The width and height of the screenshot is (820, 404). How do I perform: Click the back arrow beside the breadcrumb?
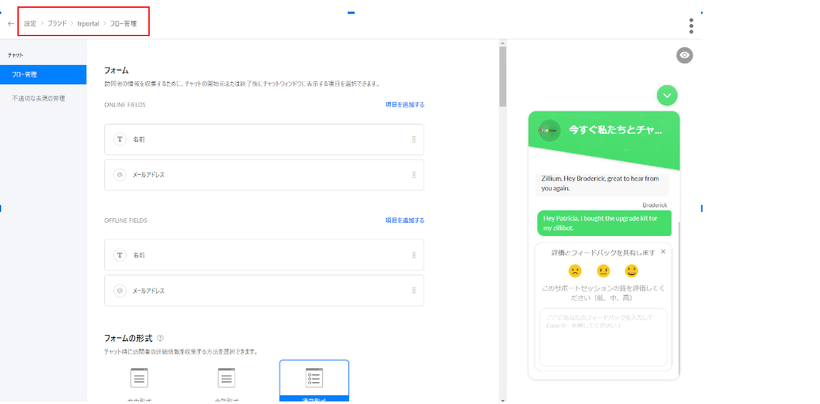(x=11, y=23)
